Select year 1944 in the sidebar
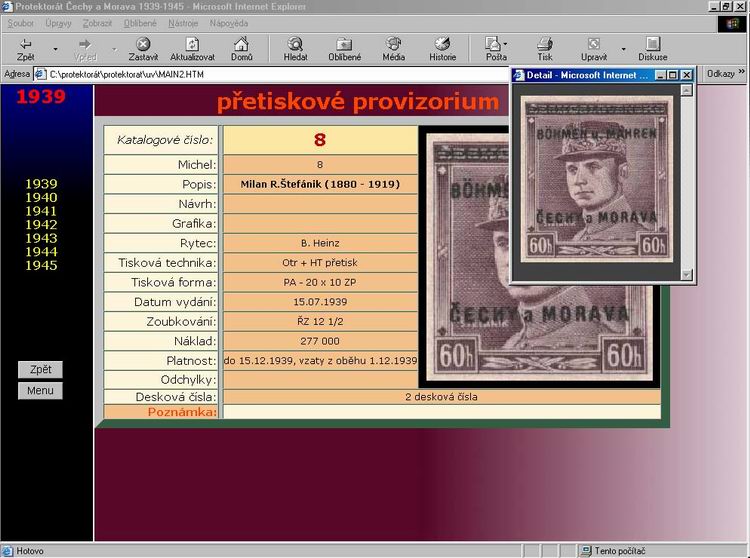This screenshot has height=558, width=750. 41,252
